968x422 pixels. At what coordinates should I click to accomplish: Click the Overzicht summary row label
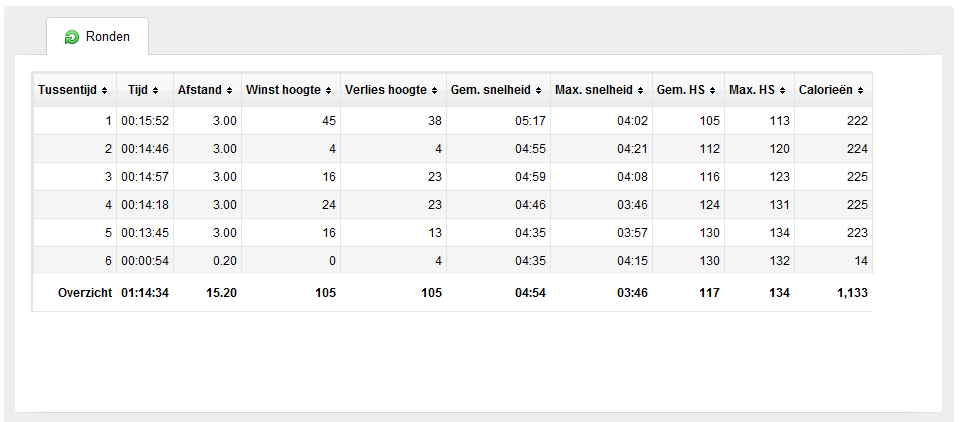point(85,293)
